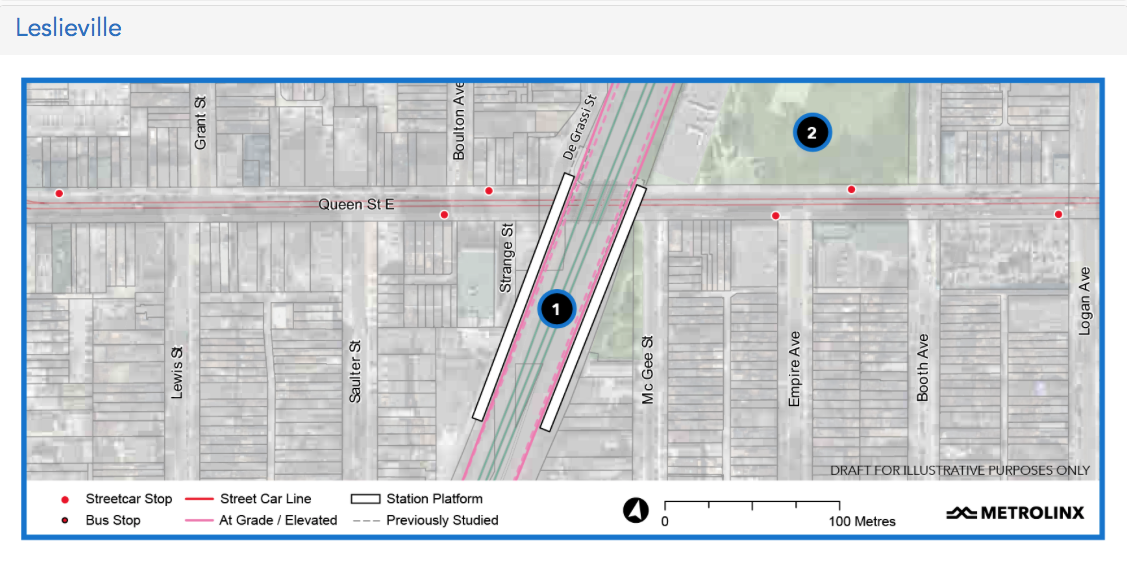Click the 100 Metres scale label
1127x566 pixels.
[862, 521]
